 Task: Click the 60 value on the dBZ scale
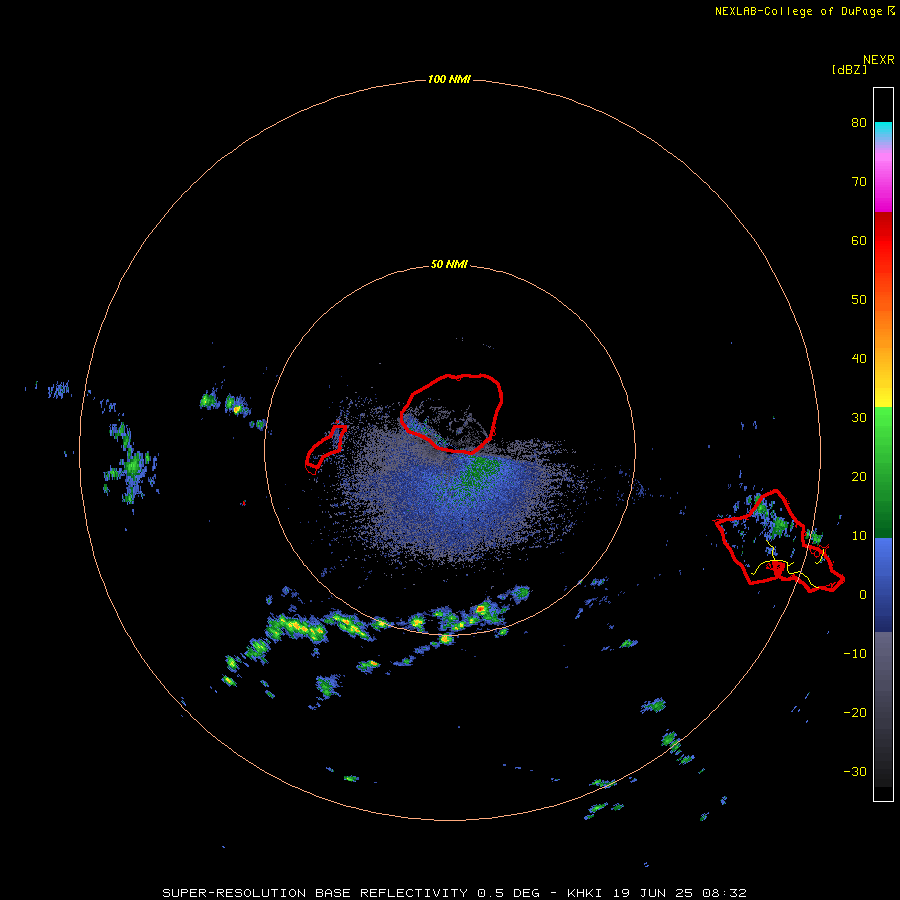point(859,241)
